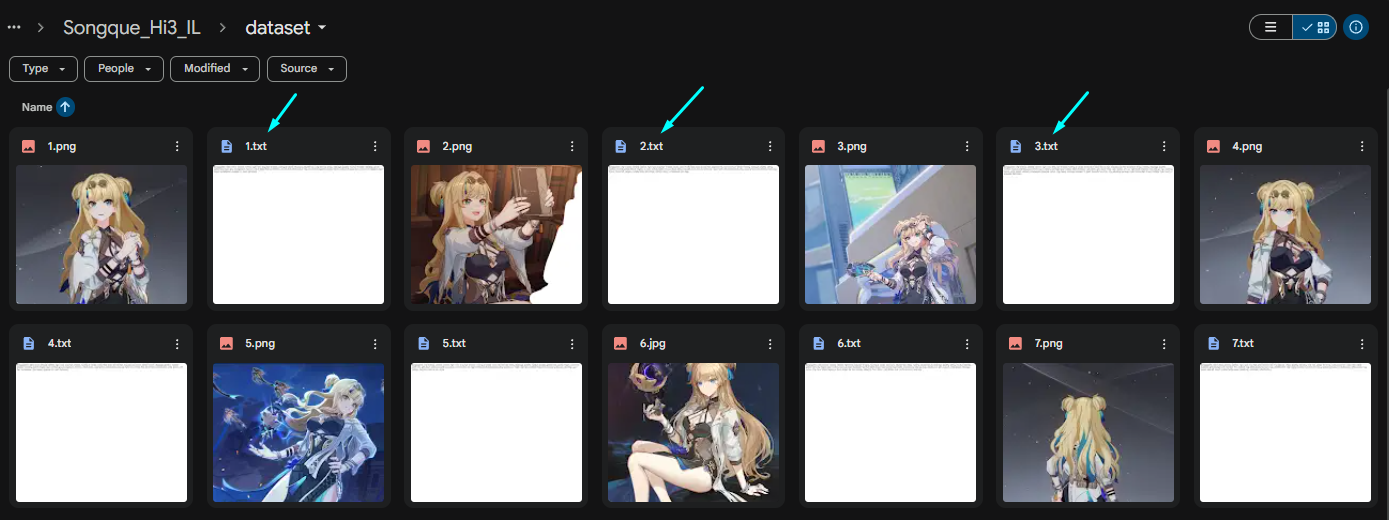Open the more options menu for 7.png
This screenshot has height=520, width=1389.
(x=1165, y=343)
